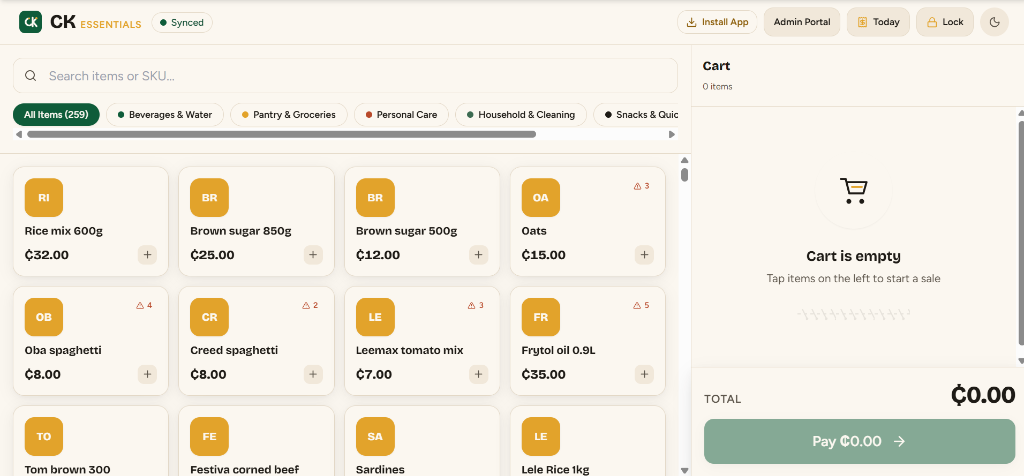Select the All Items (259) filter
Viewport: 1024px width, 476px height.
[56, 114]
